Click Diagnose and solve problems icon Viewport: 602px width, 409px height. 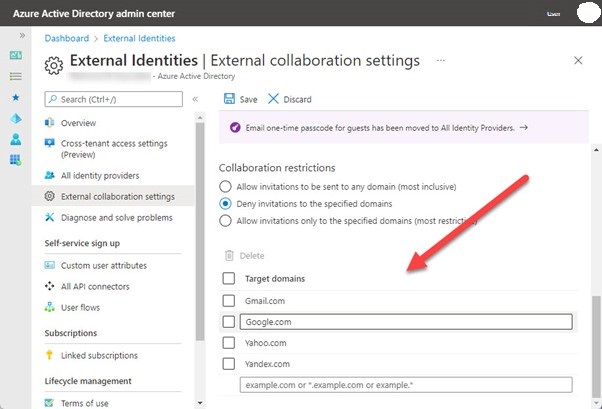pyautogui.click(x=50, y=217)
